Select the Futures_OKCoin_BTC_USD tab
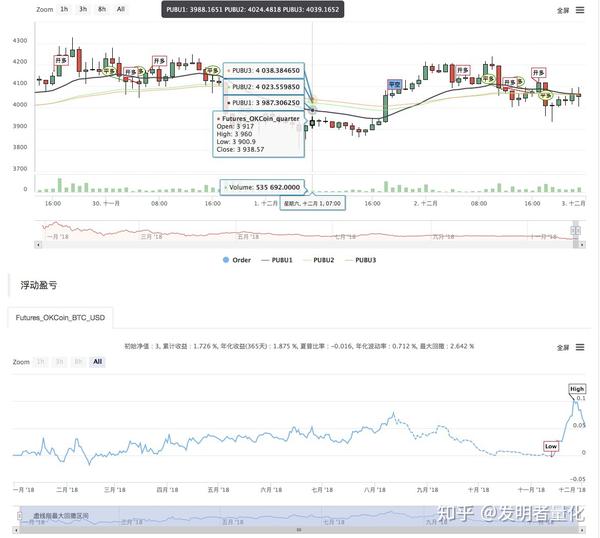This screenshot has height=538, width=600. point(60,318)
